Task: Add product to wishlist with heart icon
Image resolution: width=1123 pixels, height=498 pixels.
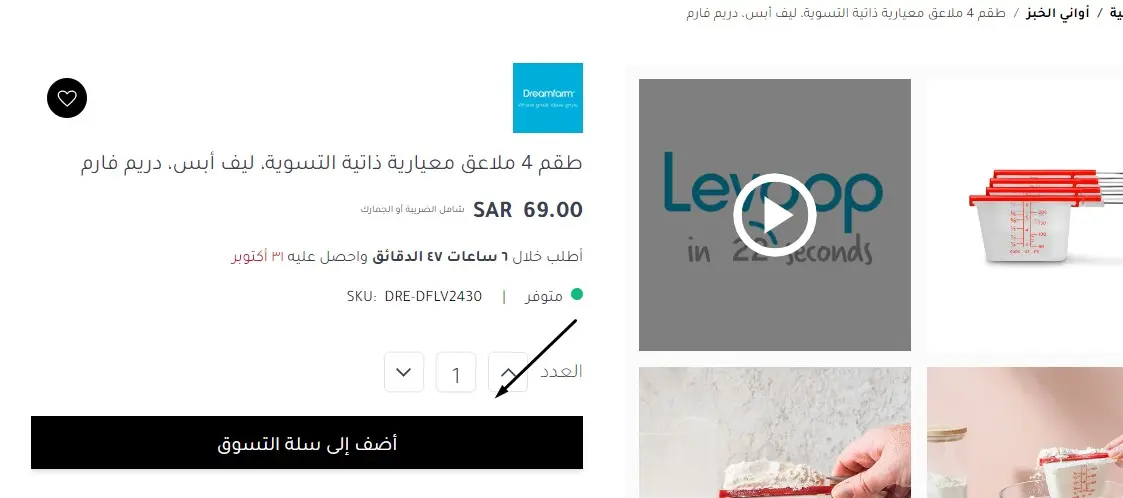Action: [x=67, y=98]
